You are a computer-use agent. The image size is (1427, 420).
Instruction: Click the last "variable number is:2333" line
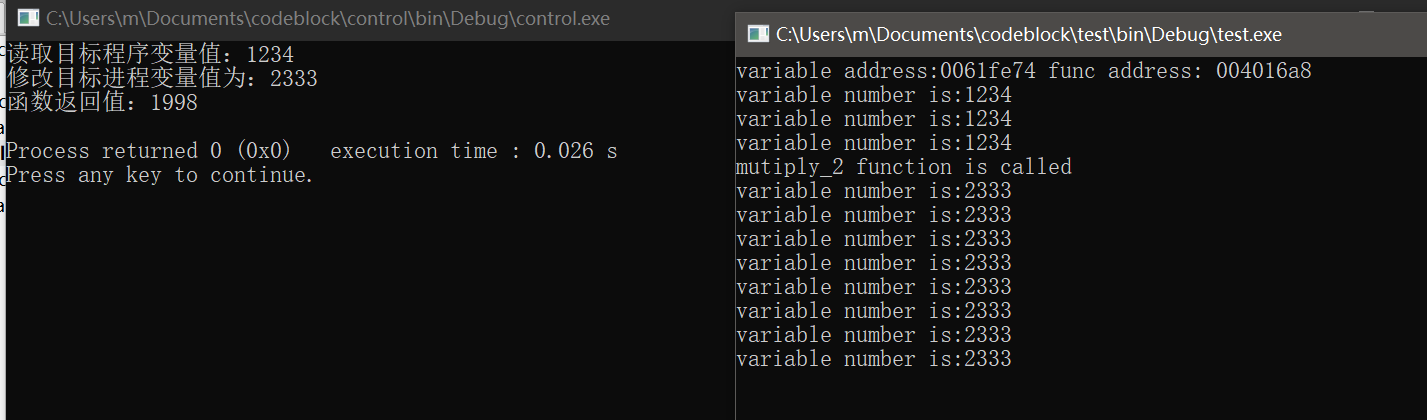tap(873, 359)
